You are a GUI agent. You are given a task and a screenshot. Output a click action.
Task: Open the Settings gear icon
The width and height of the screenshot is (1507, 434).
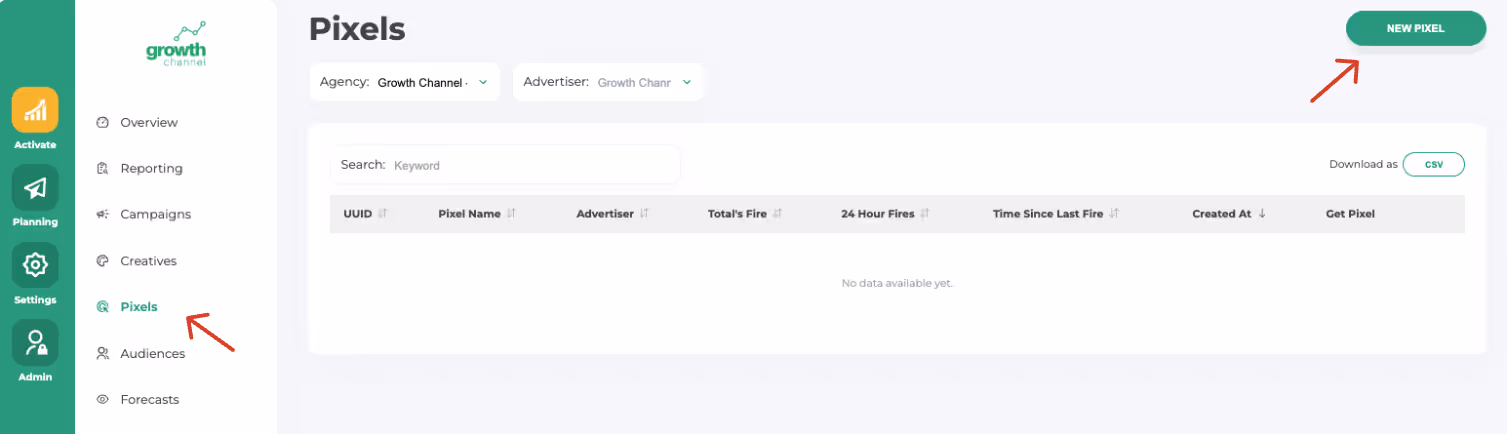coord(35,265)
